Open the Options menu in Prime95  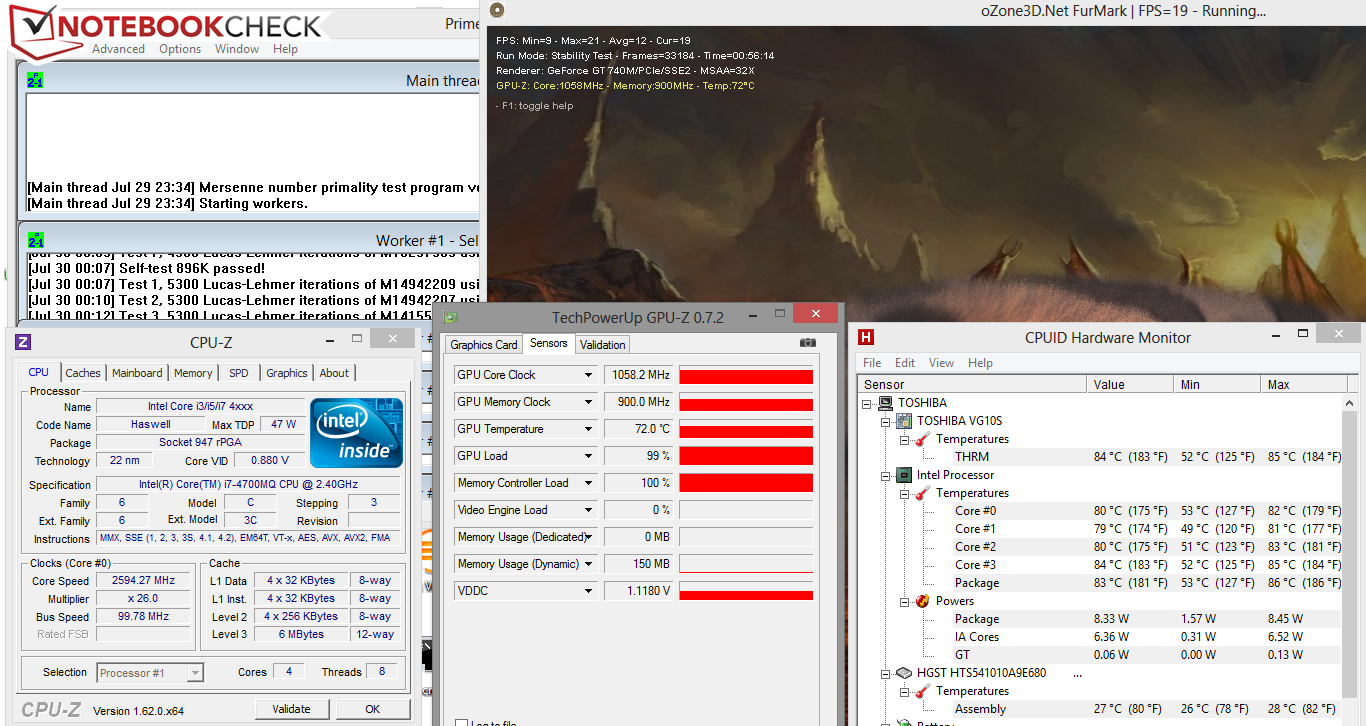coord(180,49)
